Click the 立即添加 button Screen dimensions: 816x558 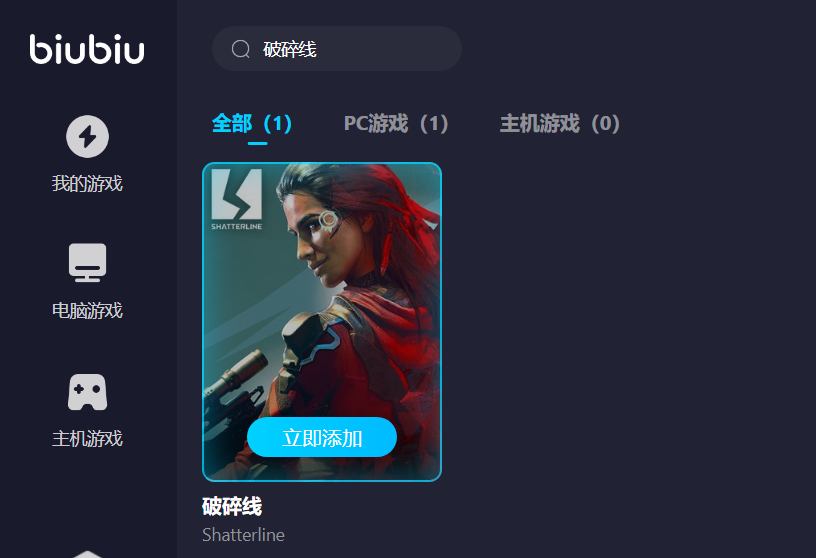coord(322,437)
